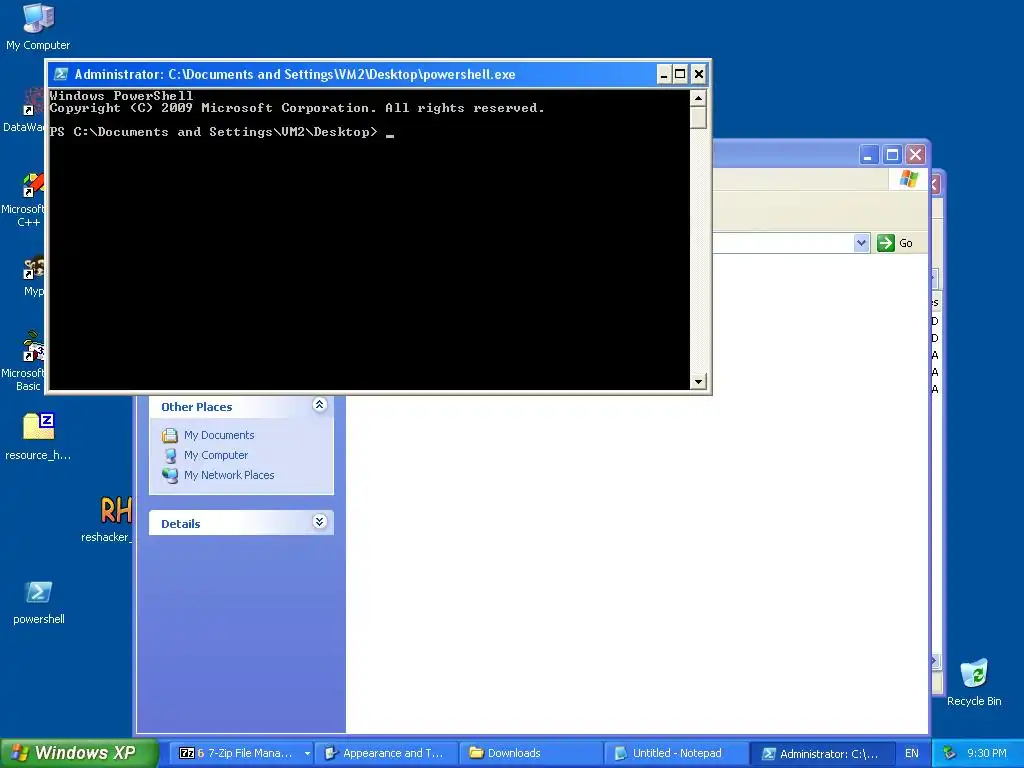Open the My Network Places link
The height and width of the screenshot is (768, 1024).
[x=229, y=475]
